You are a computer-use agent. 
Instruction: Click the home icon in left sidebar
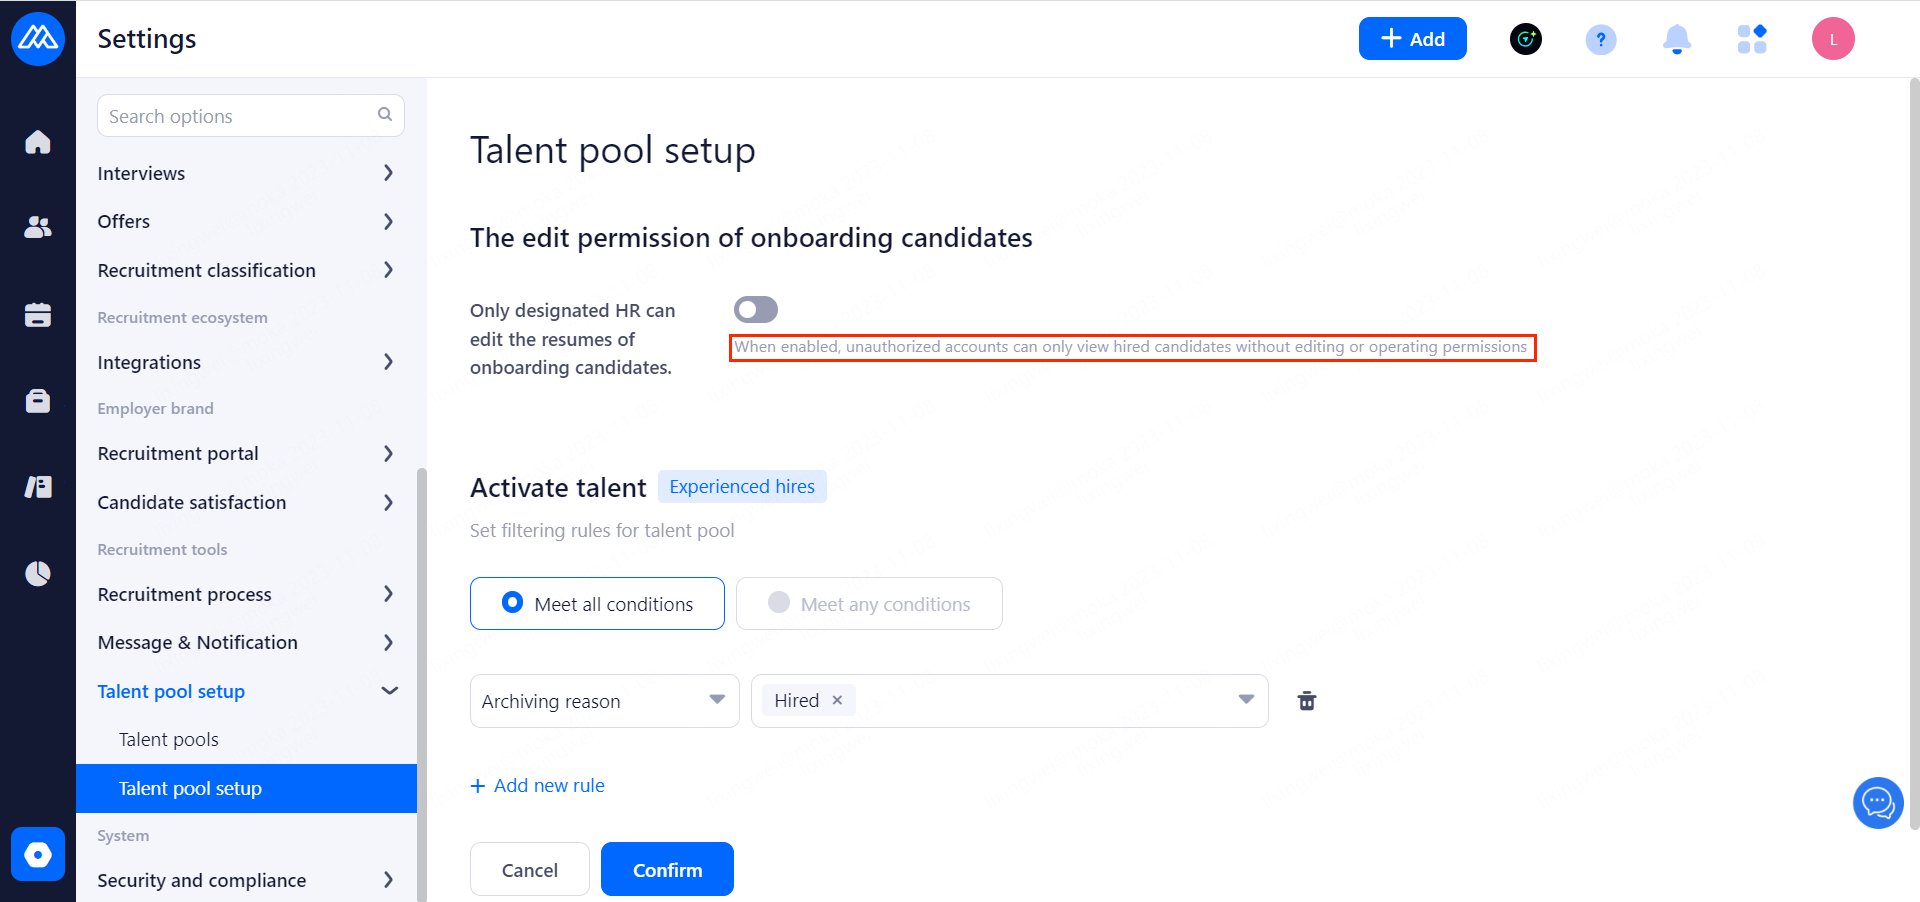point(38,142)
